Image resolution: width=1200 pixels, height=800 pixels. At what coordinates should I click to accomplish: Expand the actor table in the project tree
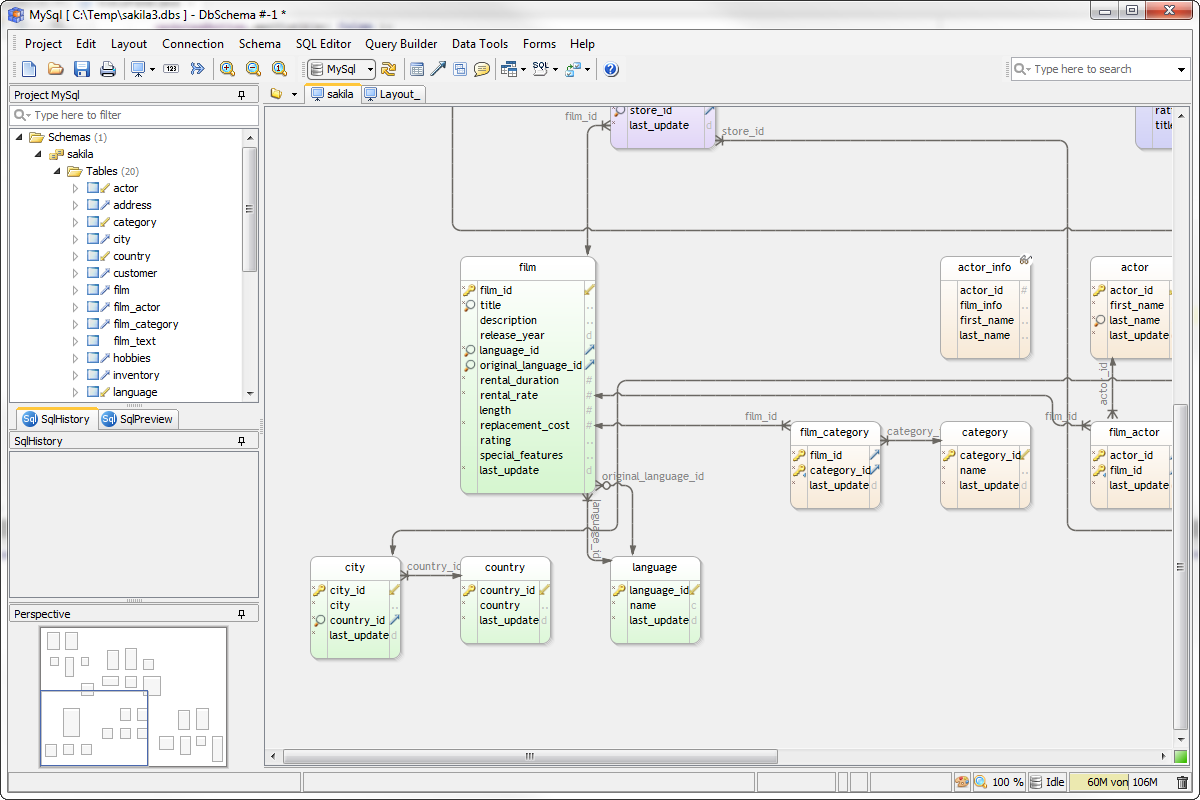click(x=75, y=188)
